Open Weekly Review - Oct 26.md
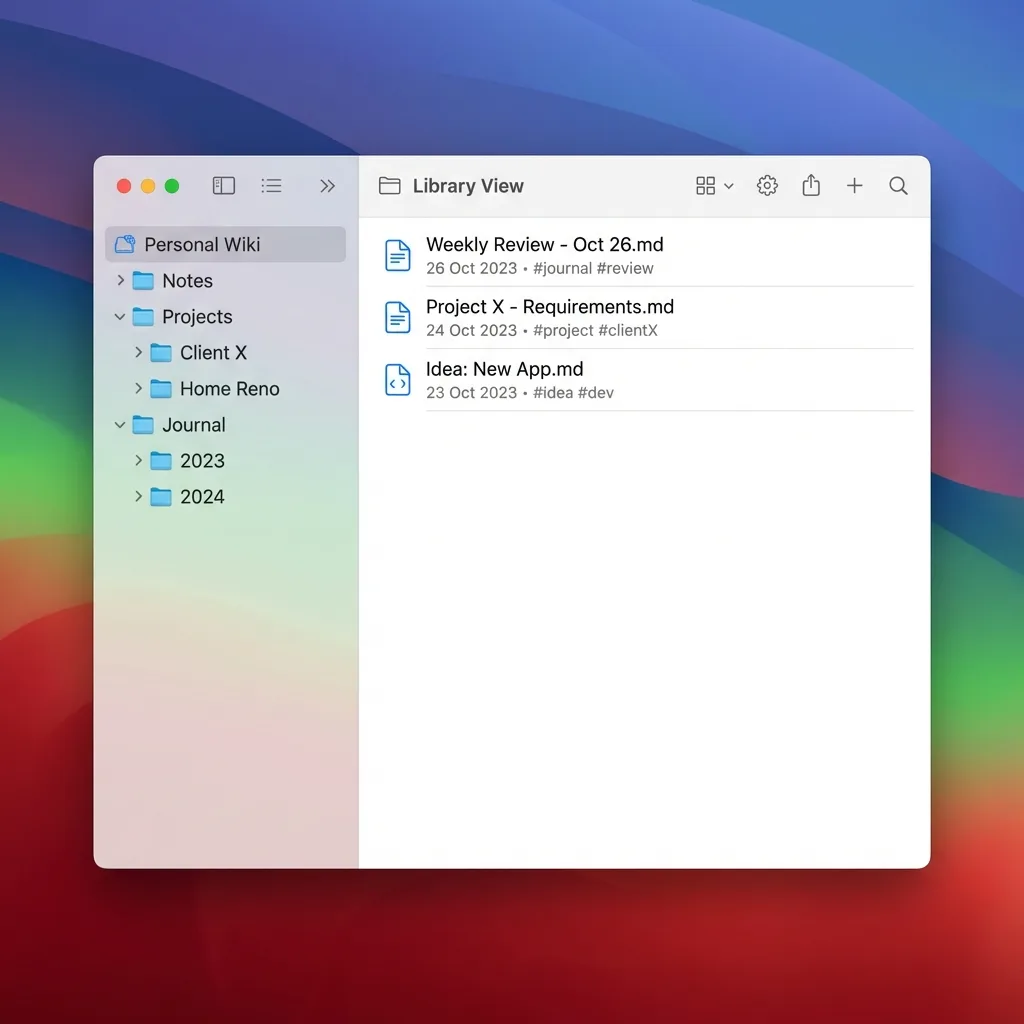Screen dimensions: 1024x1024 click(x=544, y=245)
